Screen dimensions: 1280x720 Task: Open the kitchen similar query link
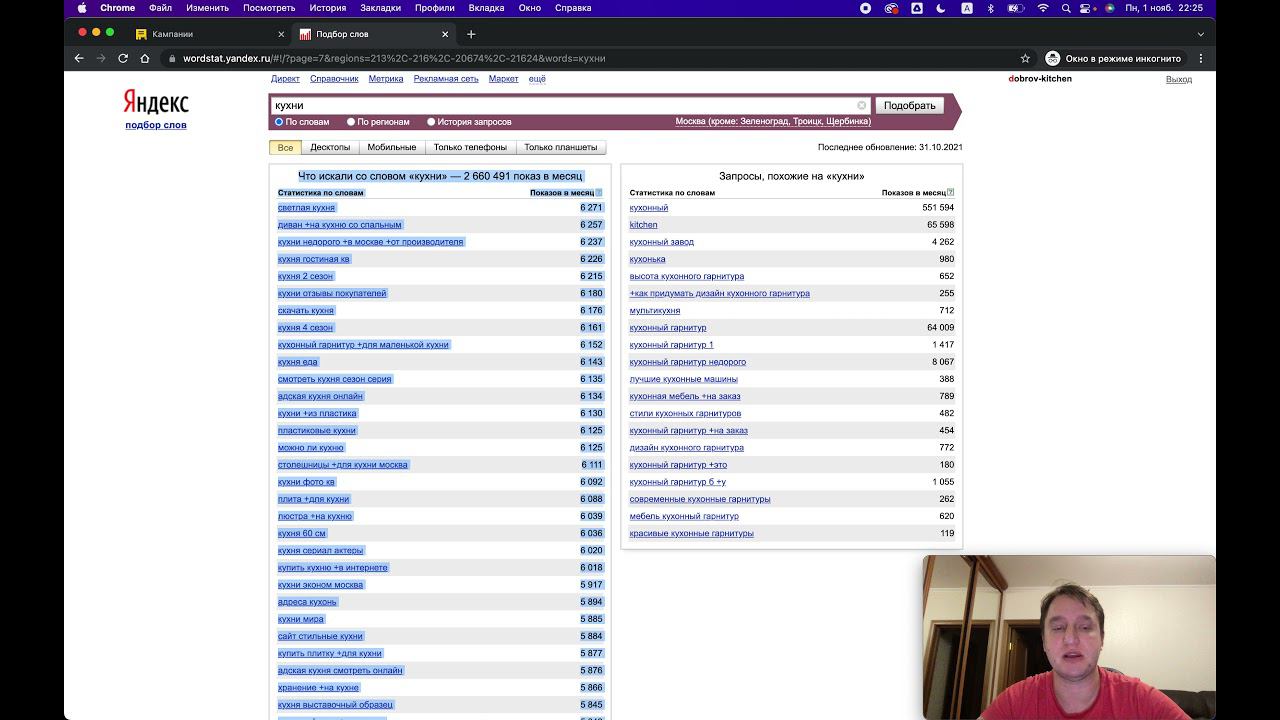coord(643,225)
